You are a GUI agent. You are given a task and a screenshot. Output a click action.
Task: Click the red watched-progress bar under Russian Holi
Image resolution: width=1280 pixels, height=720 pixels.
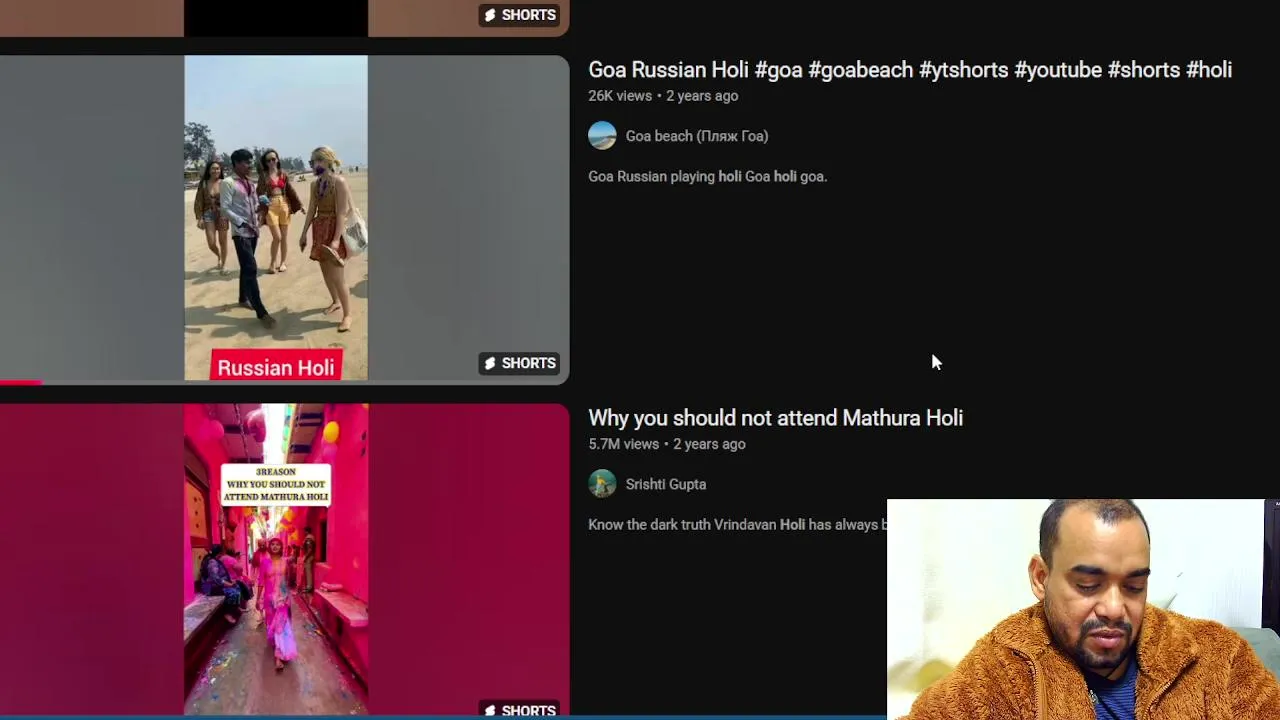click(x=21, y=382)
